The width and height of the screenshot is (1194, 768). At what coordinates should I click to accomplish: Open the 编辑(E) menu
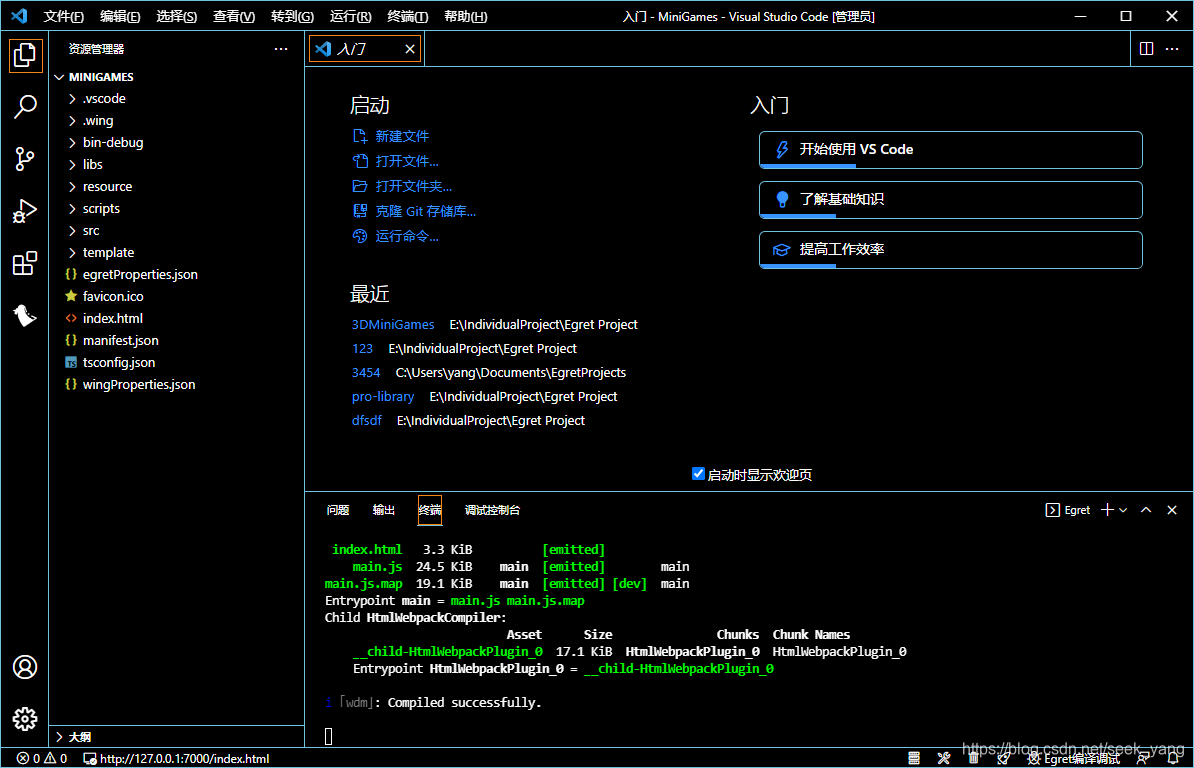tap(120, 16)
